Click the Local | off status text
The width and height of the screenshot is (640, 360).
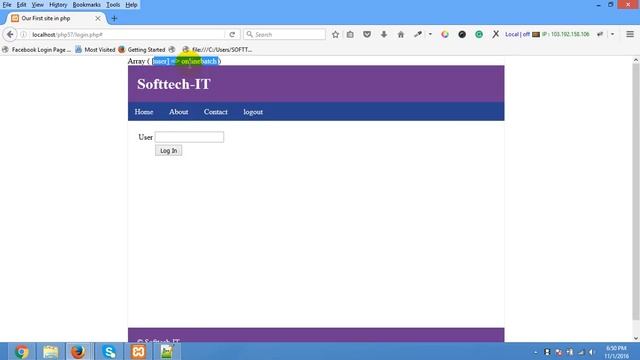(517, 34)
